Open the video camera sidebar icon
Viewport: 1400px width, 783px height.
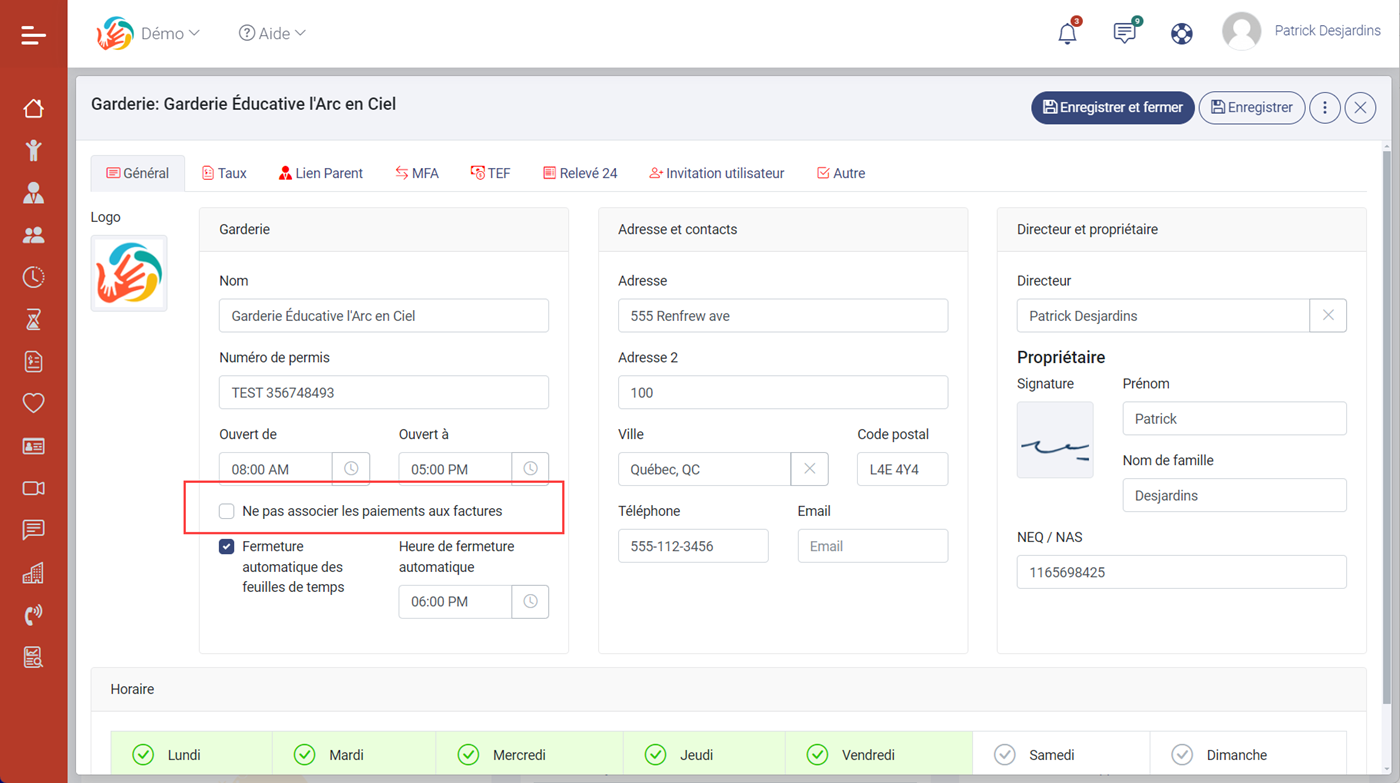point(33,488)
